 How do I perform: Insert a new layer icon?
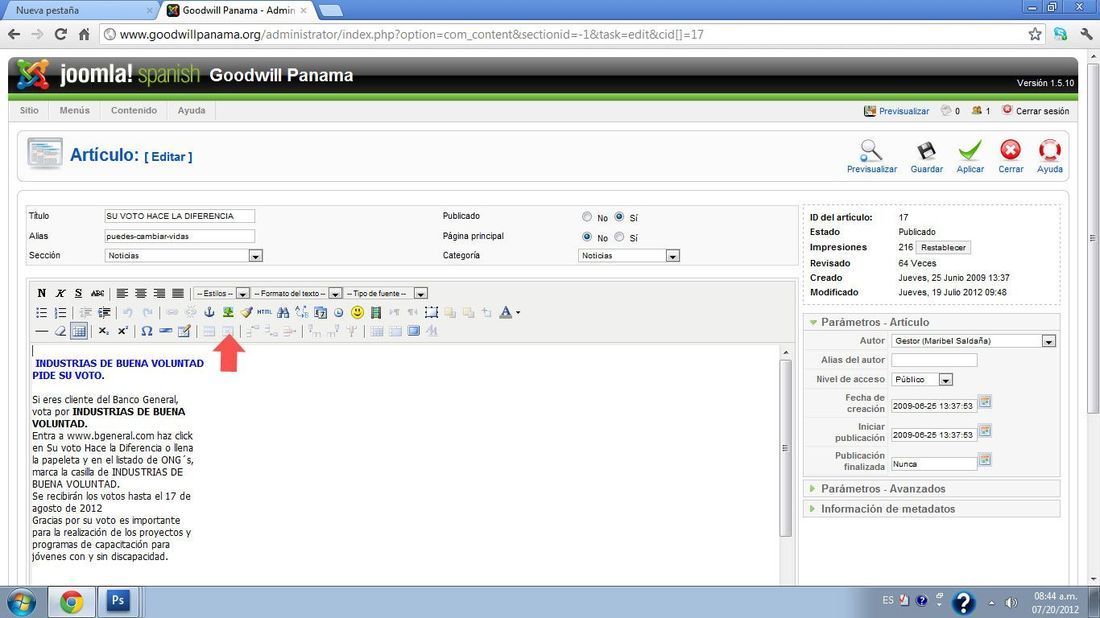pos(431,312)
